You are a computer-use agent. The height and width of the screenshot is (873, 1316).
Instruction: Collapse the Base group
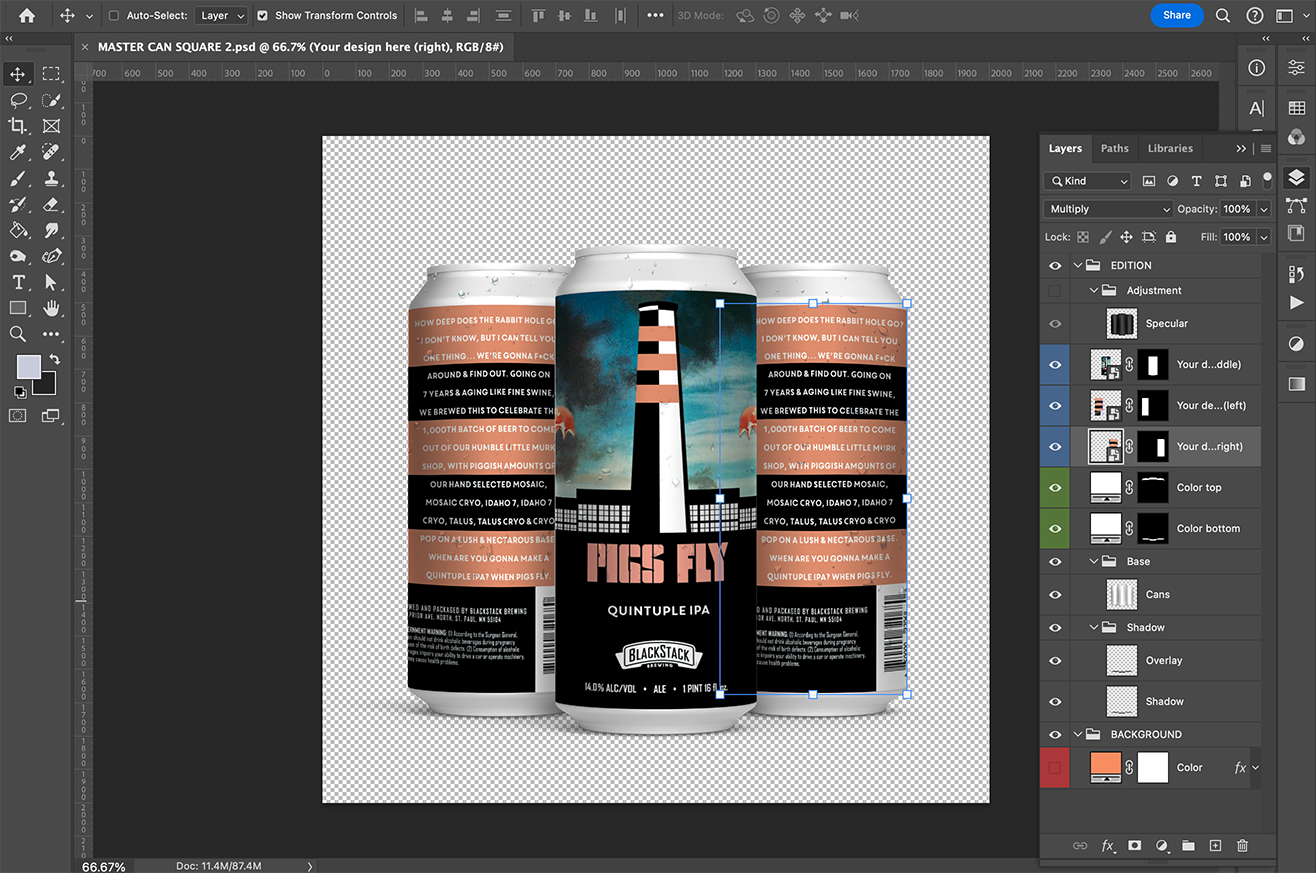[x=1094, y=561]
